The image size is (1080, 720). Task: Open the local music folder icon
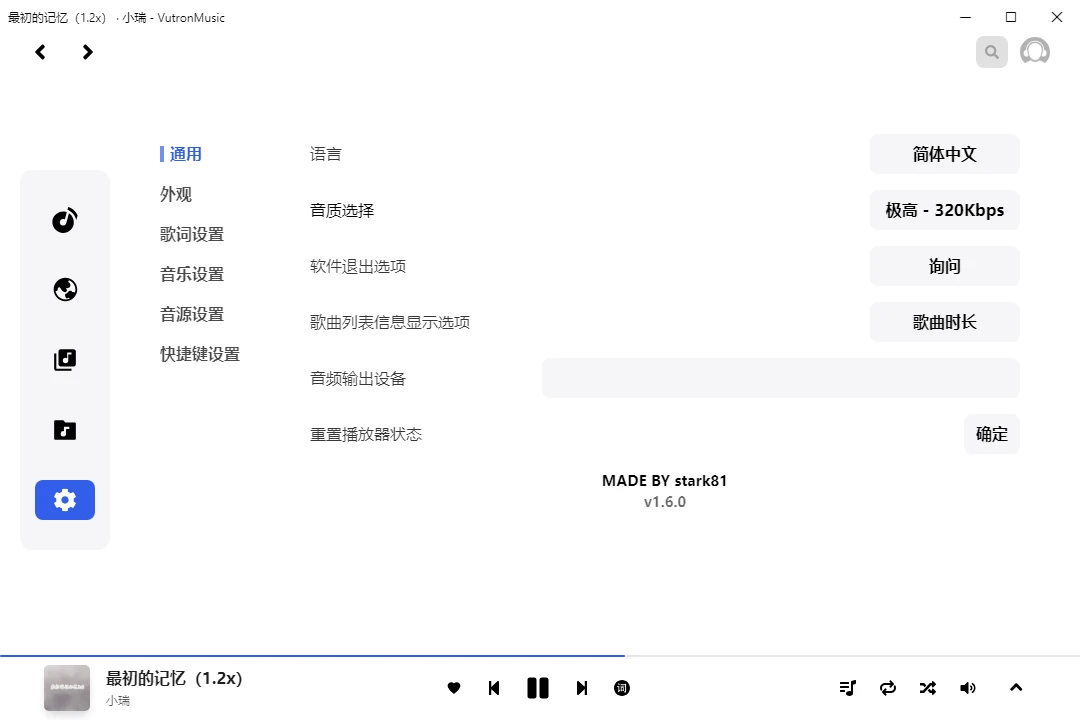pos(65,430)
